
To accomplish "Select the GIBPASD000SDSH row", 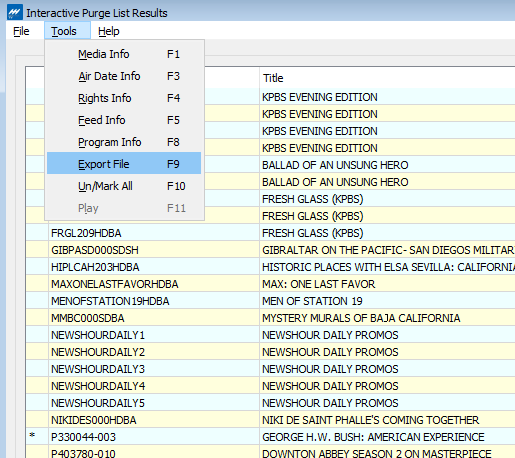I will (271, 250).
